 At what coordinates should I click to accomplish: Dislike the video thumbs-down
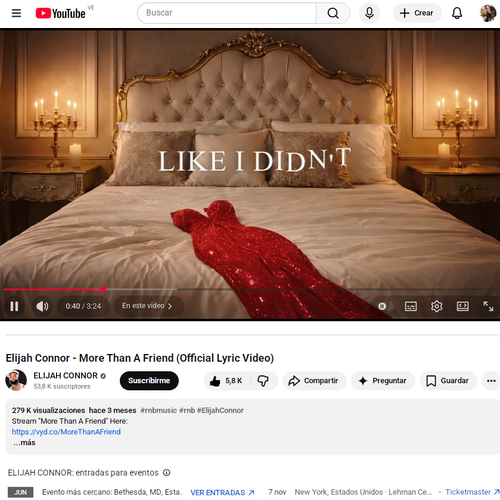tap(263, 381)
